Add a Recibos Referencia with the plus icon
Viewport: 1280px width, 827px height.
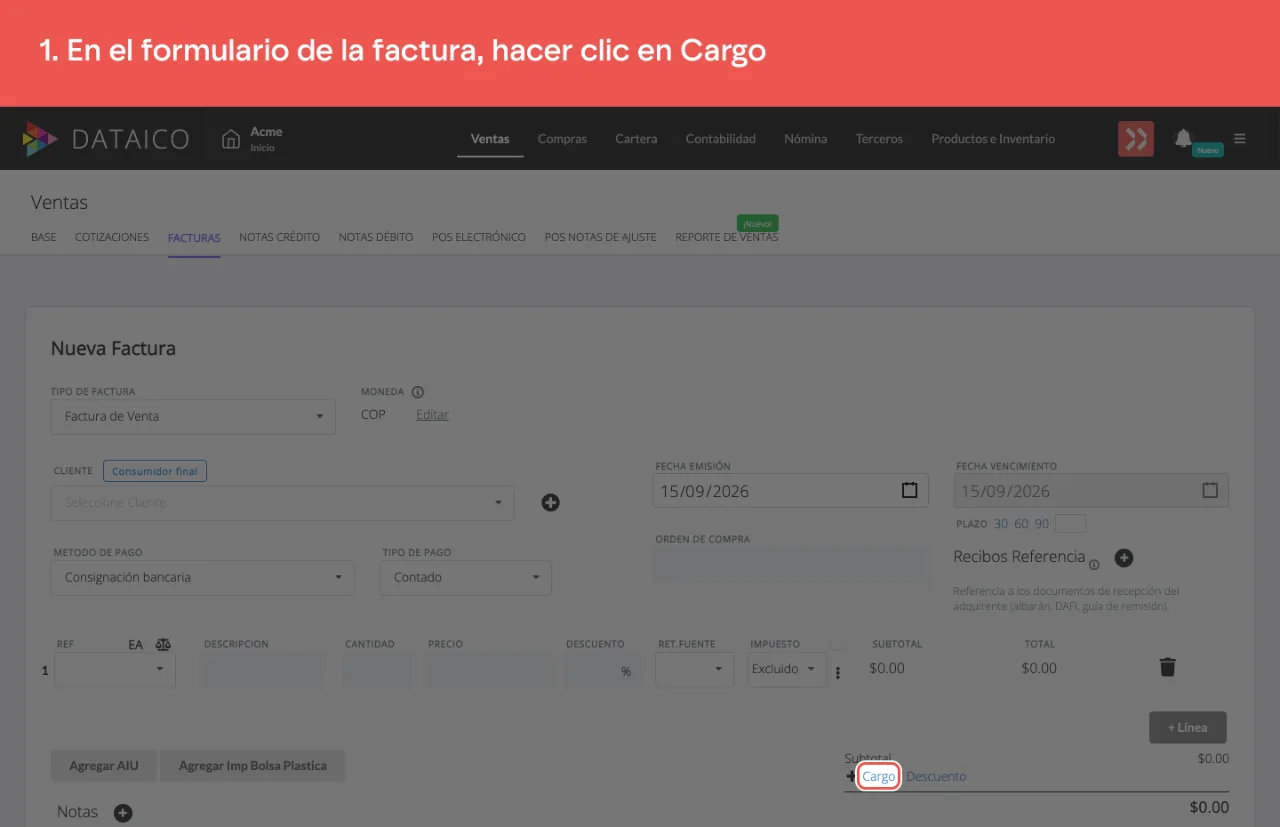coord(1124,558)
